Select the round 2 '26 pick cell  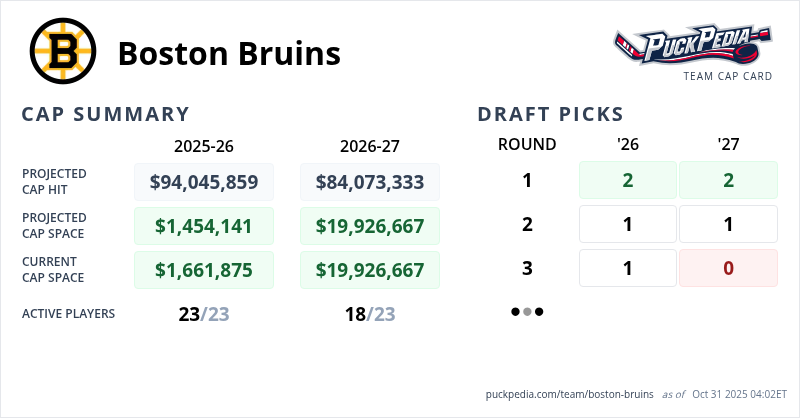(x=628, y=224)
